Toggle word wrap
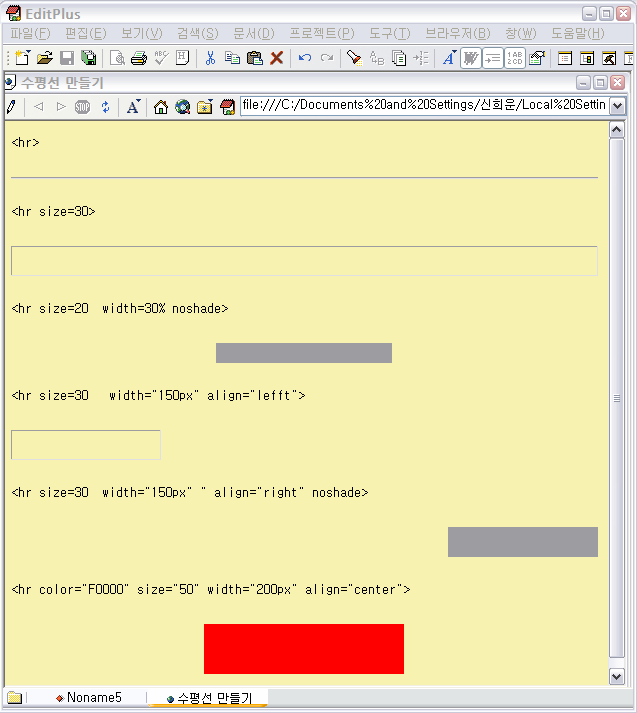Screen dimensions: 637x713 click(471, 58)
